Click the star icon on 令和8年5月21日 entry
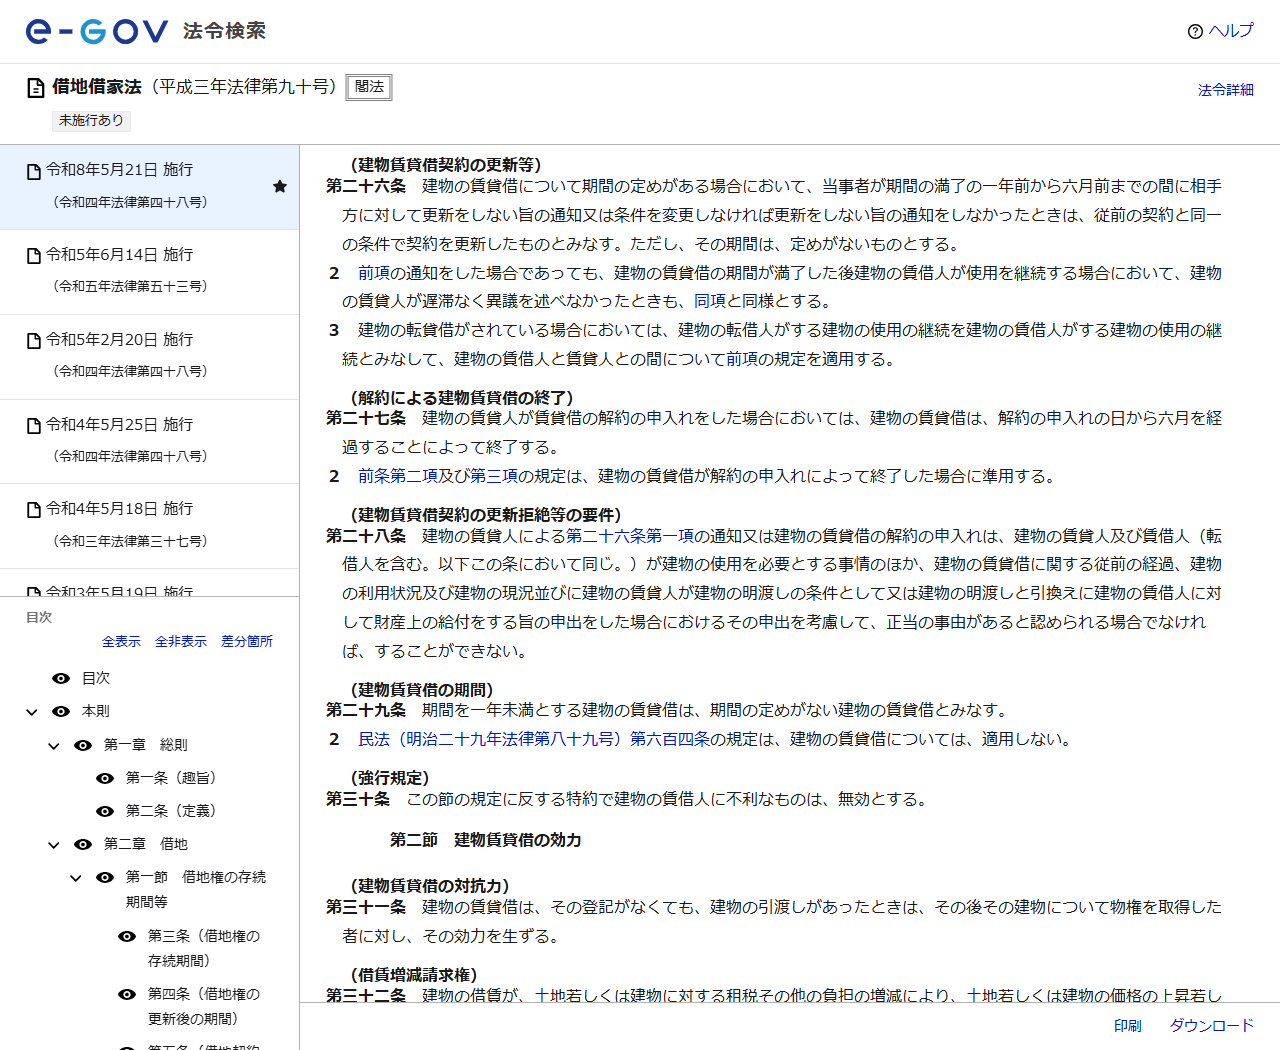The image size is (1280, 1050). pos(280,186)
